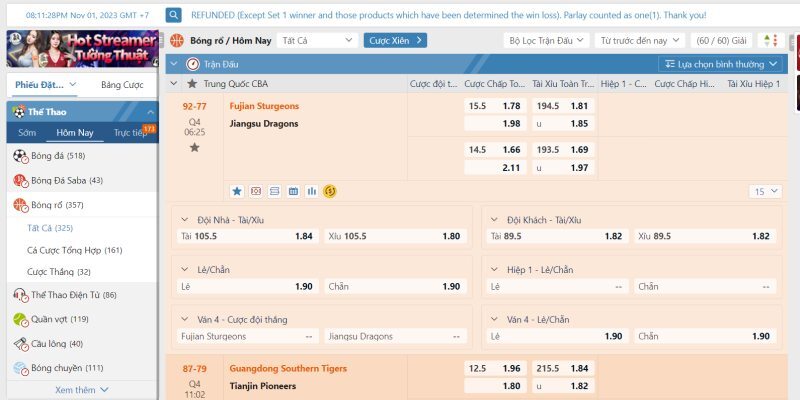Image resolution: width=800 pixels, height=400 pixels.
Task: Open the statistics bar chart icon
Action: (x=311, y=190)
